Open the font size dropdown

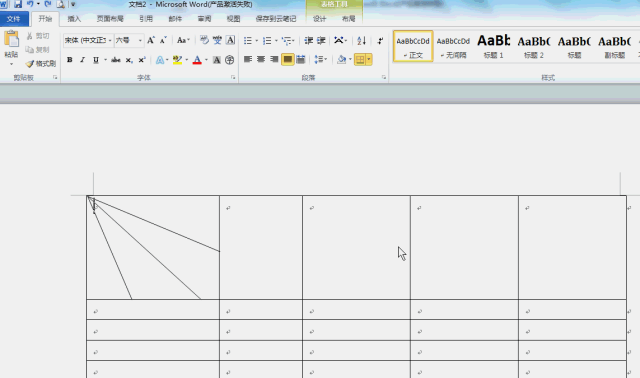(x=140, y=40)
